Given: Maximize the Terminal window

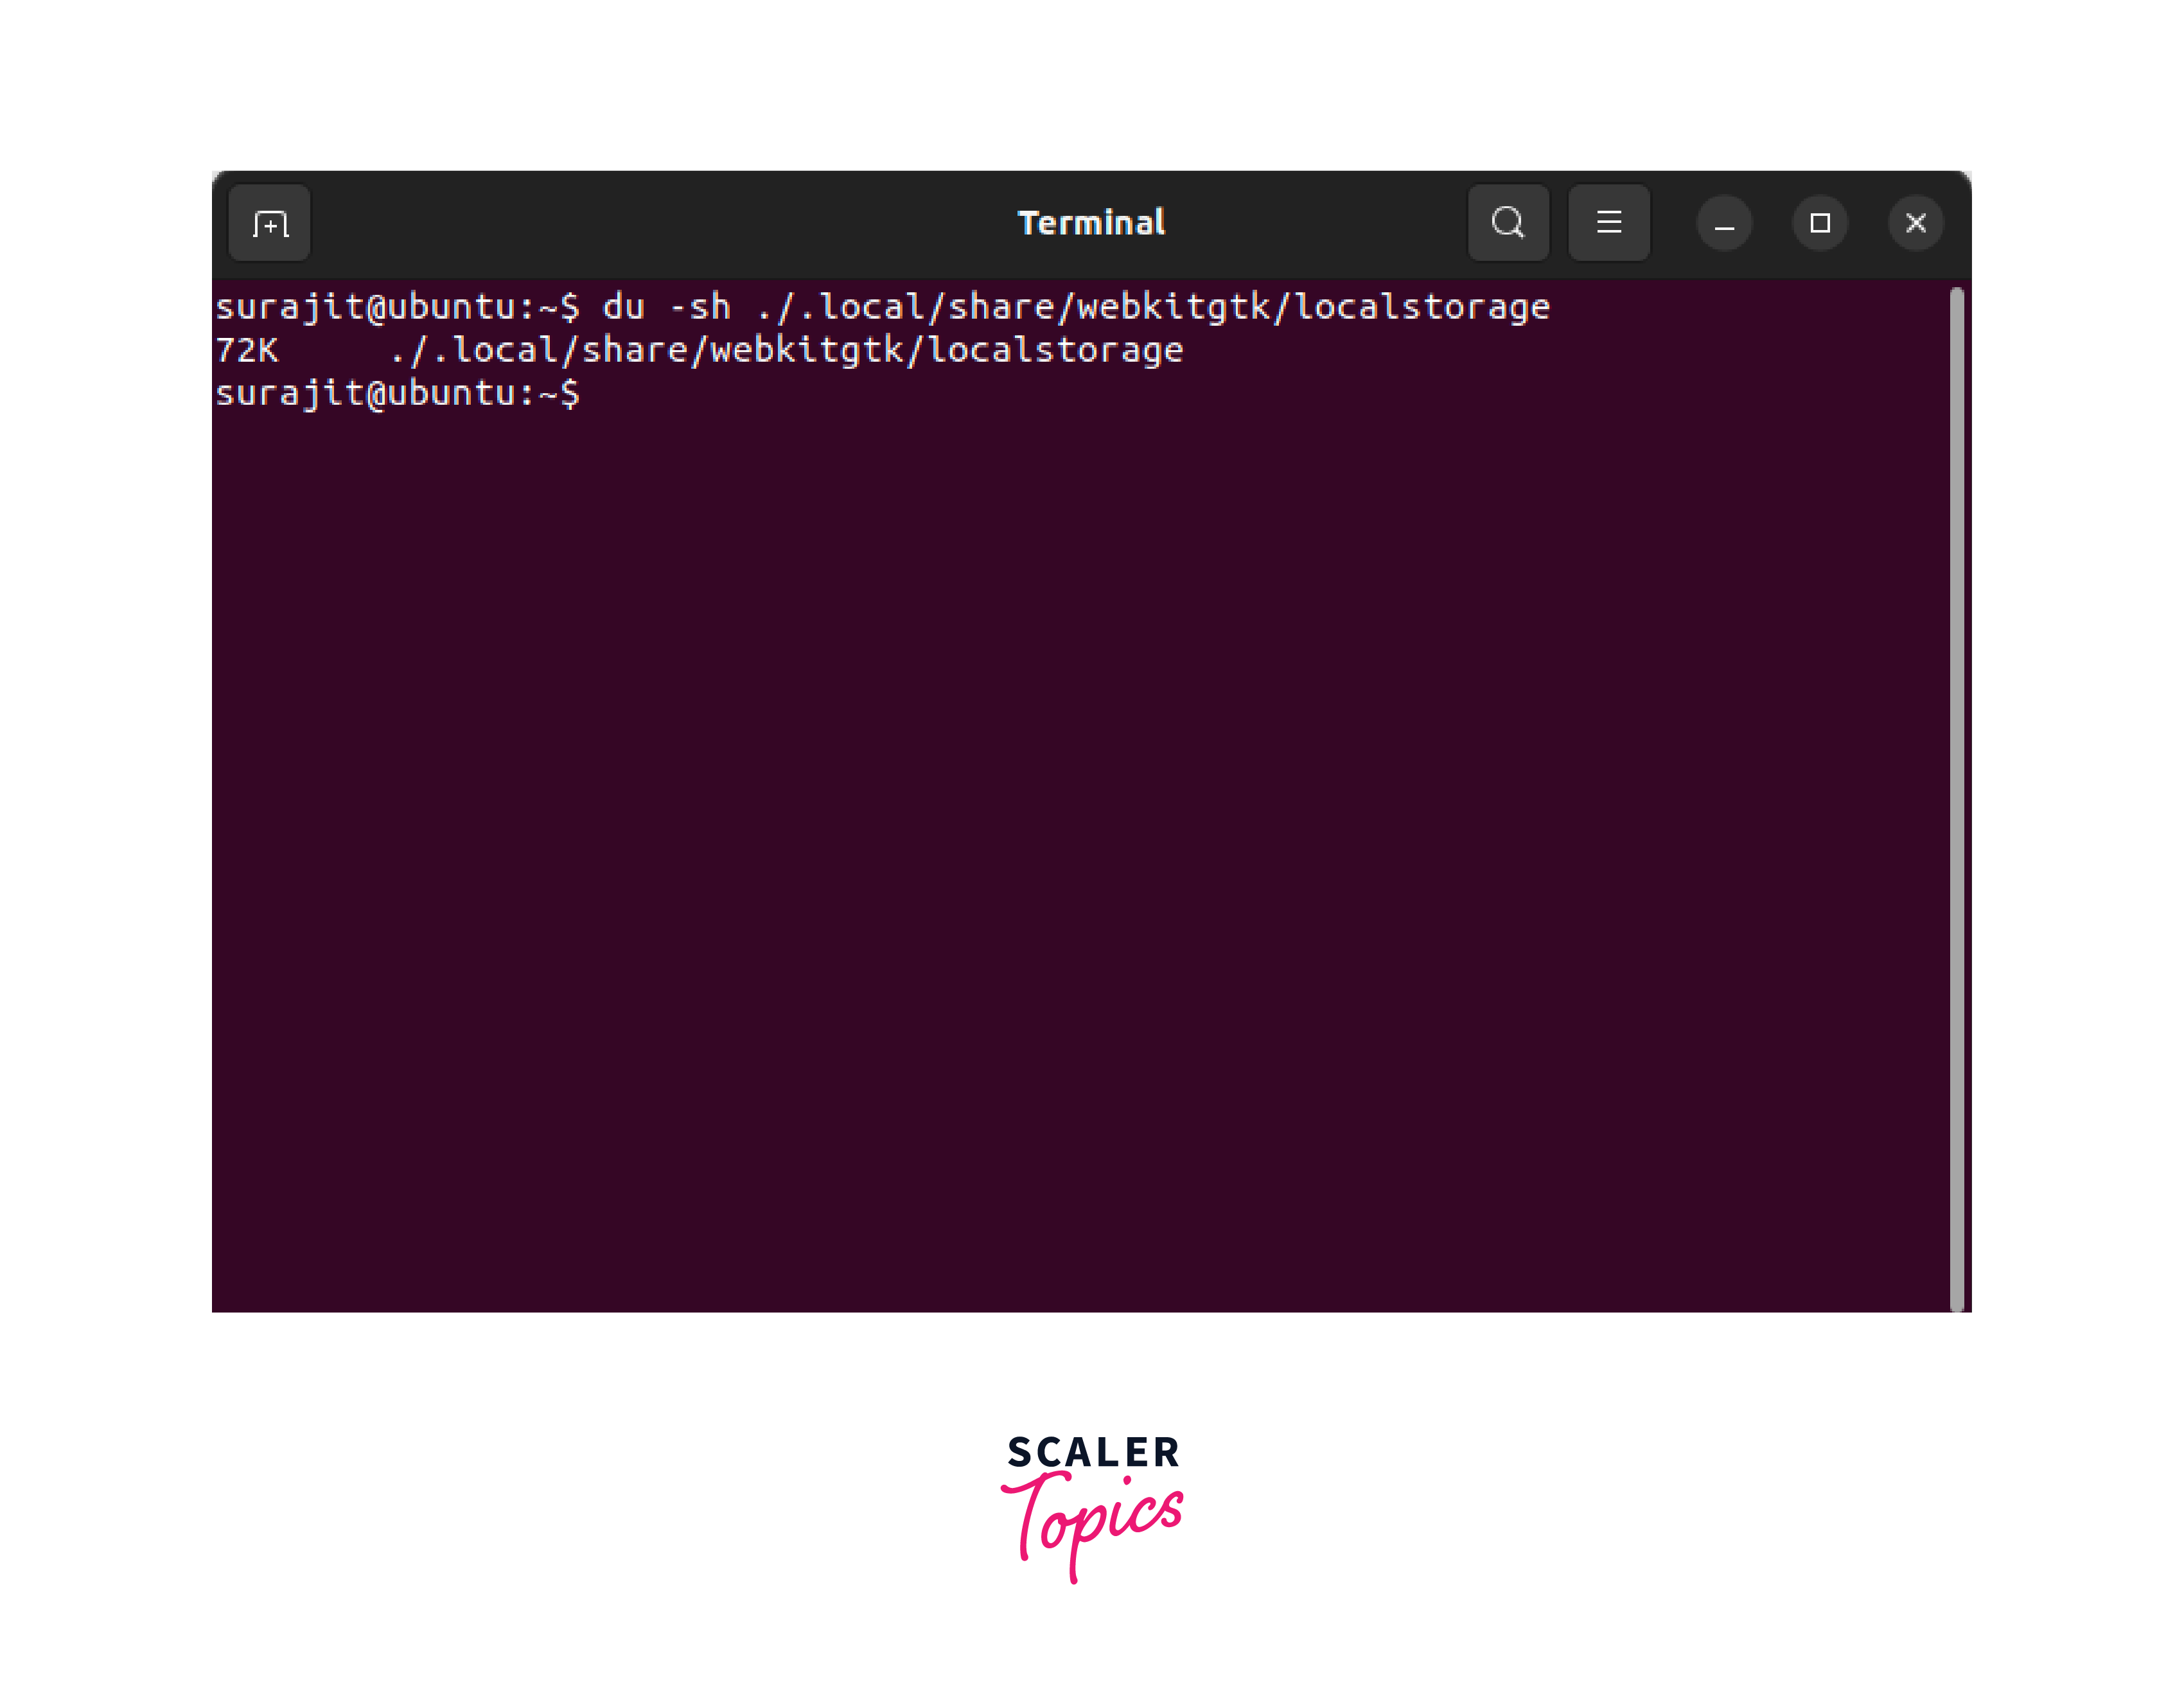Looking at the screenshot, I should click(1820, 224).
